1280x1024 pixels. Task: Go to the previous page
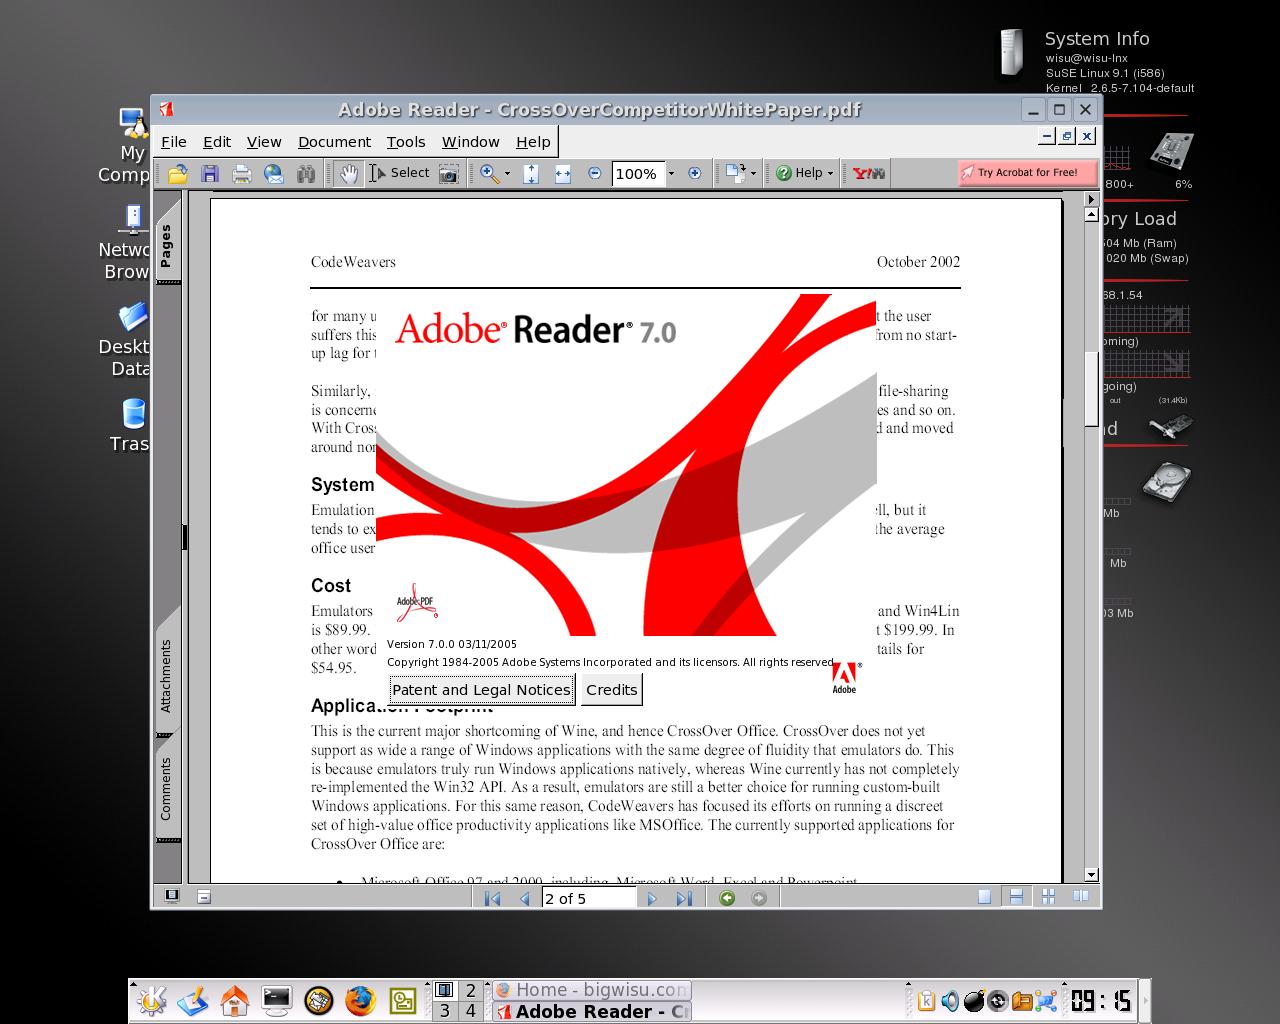(x=524, y=898)
